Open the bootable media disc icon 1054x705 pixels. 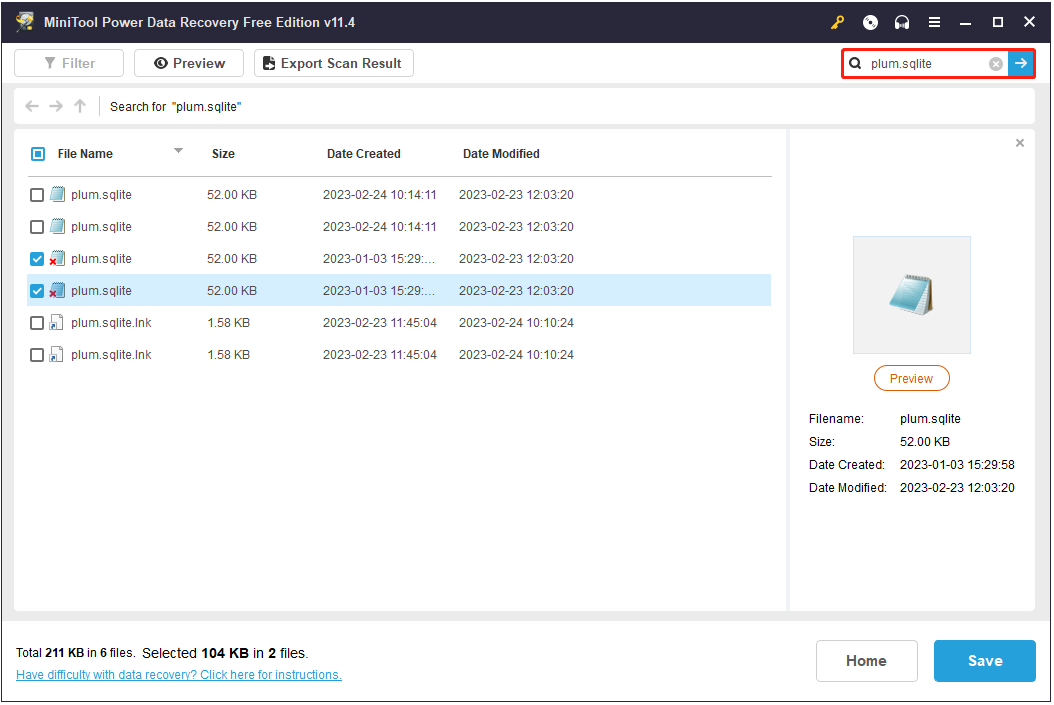[x=870, y=22]
